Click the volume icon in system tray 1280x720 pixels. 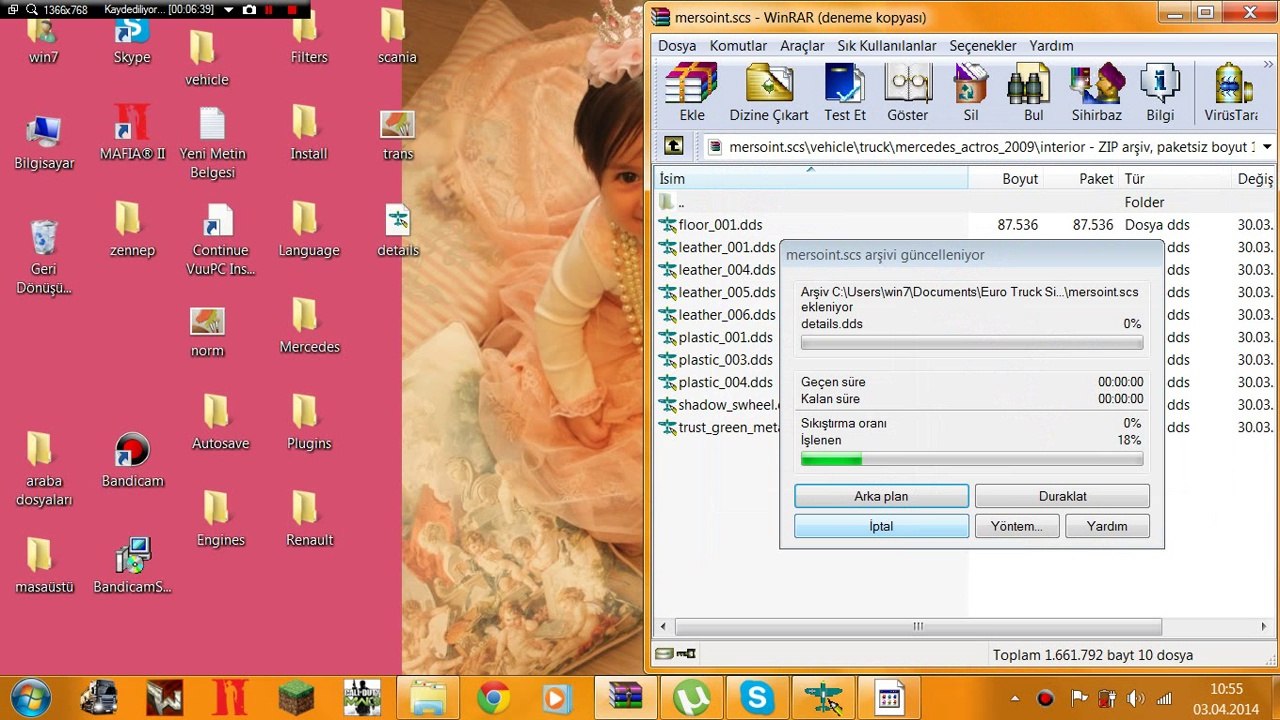coord(1135,698)
